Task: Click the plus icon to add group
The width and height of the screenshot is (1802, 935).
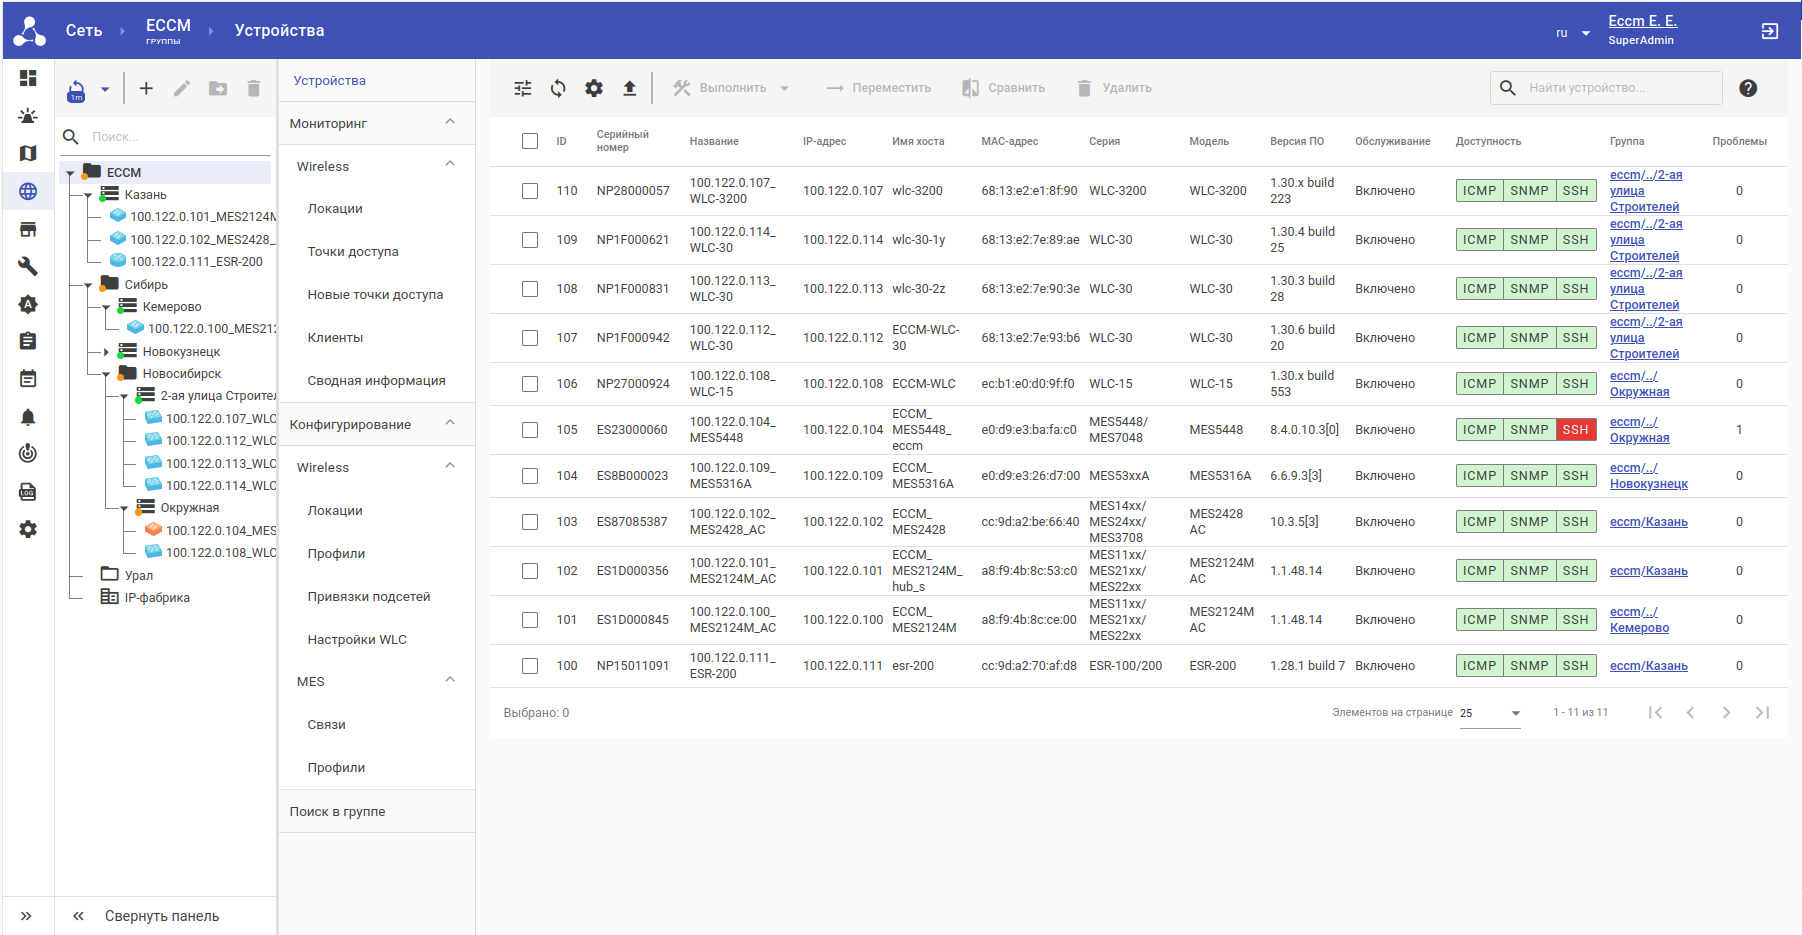Action: click(x=146, y=88)
